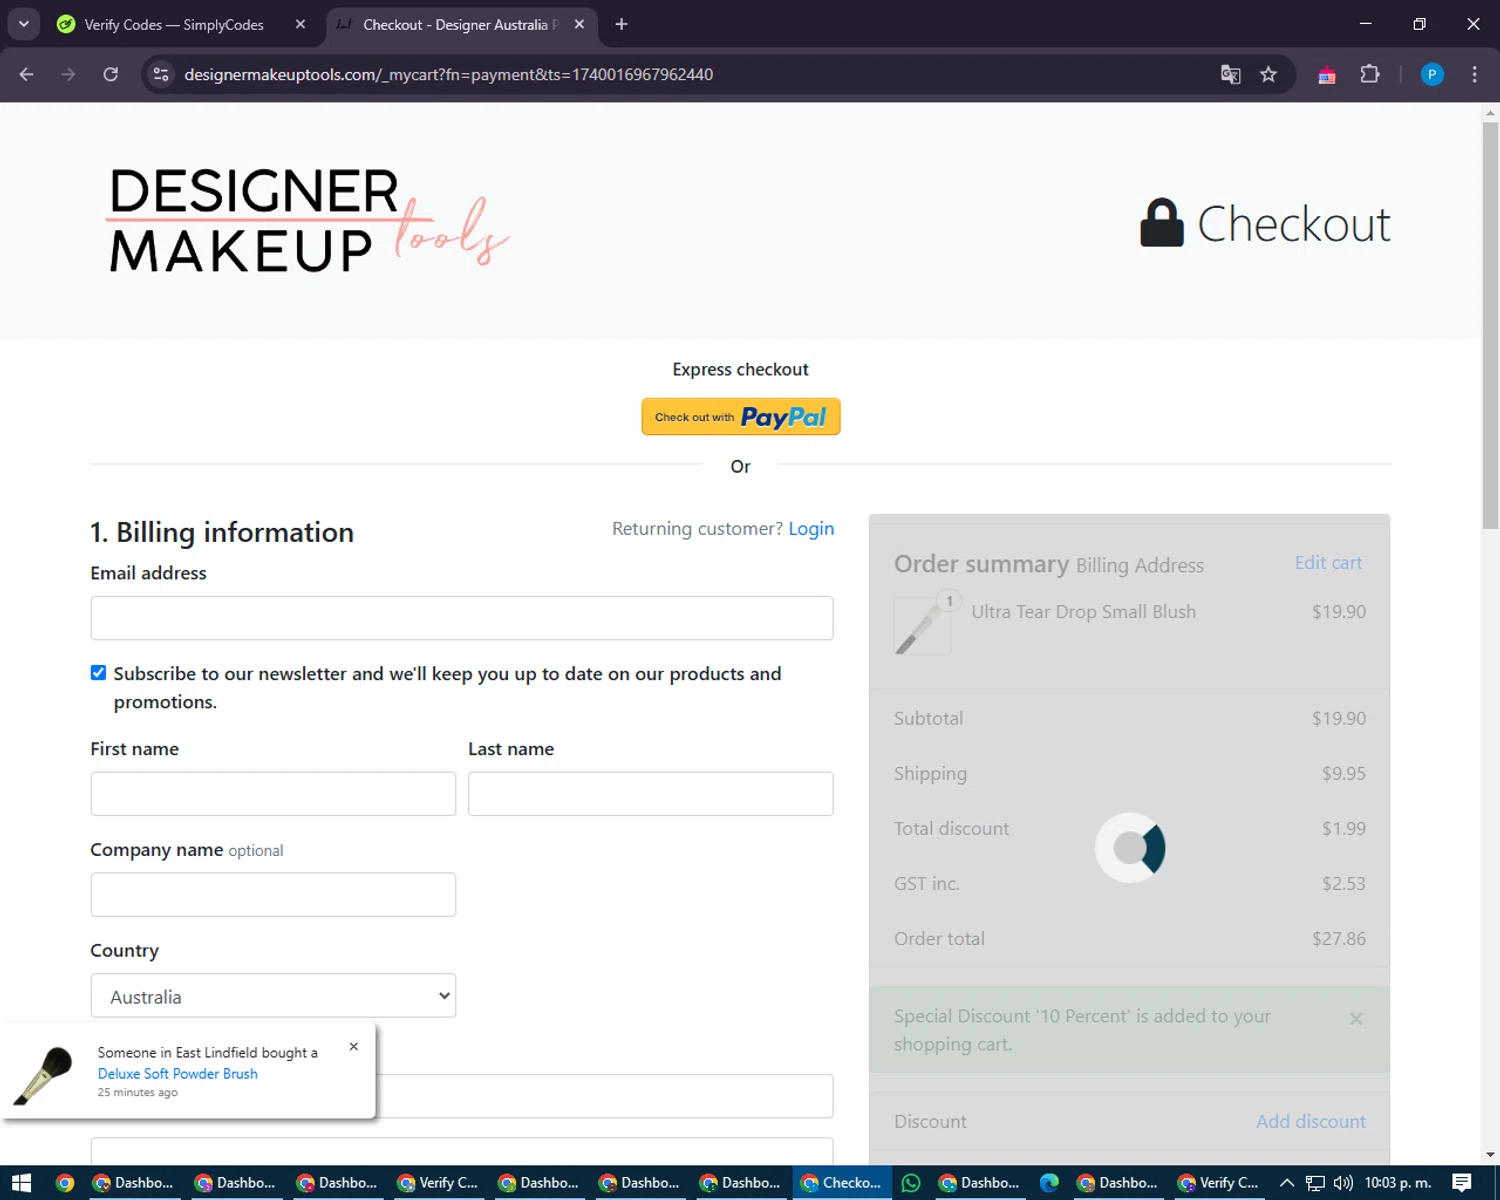Click the browser address bar URL
The image size is (1500, 1200).
coord(449,74)
